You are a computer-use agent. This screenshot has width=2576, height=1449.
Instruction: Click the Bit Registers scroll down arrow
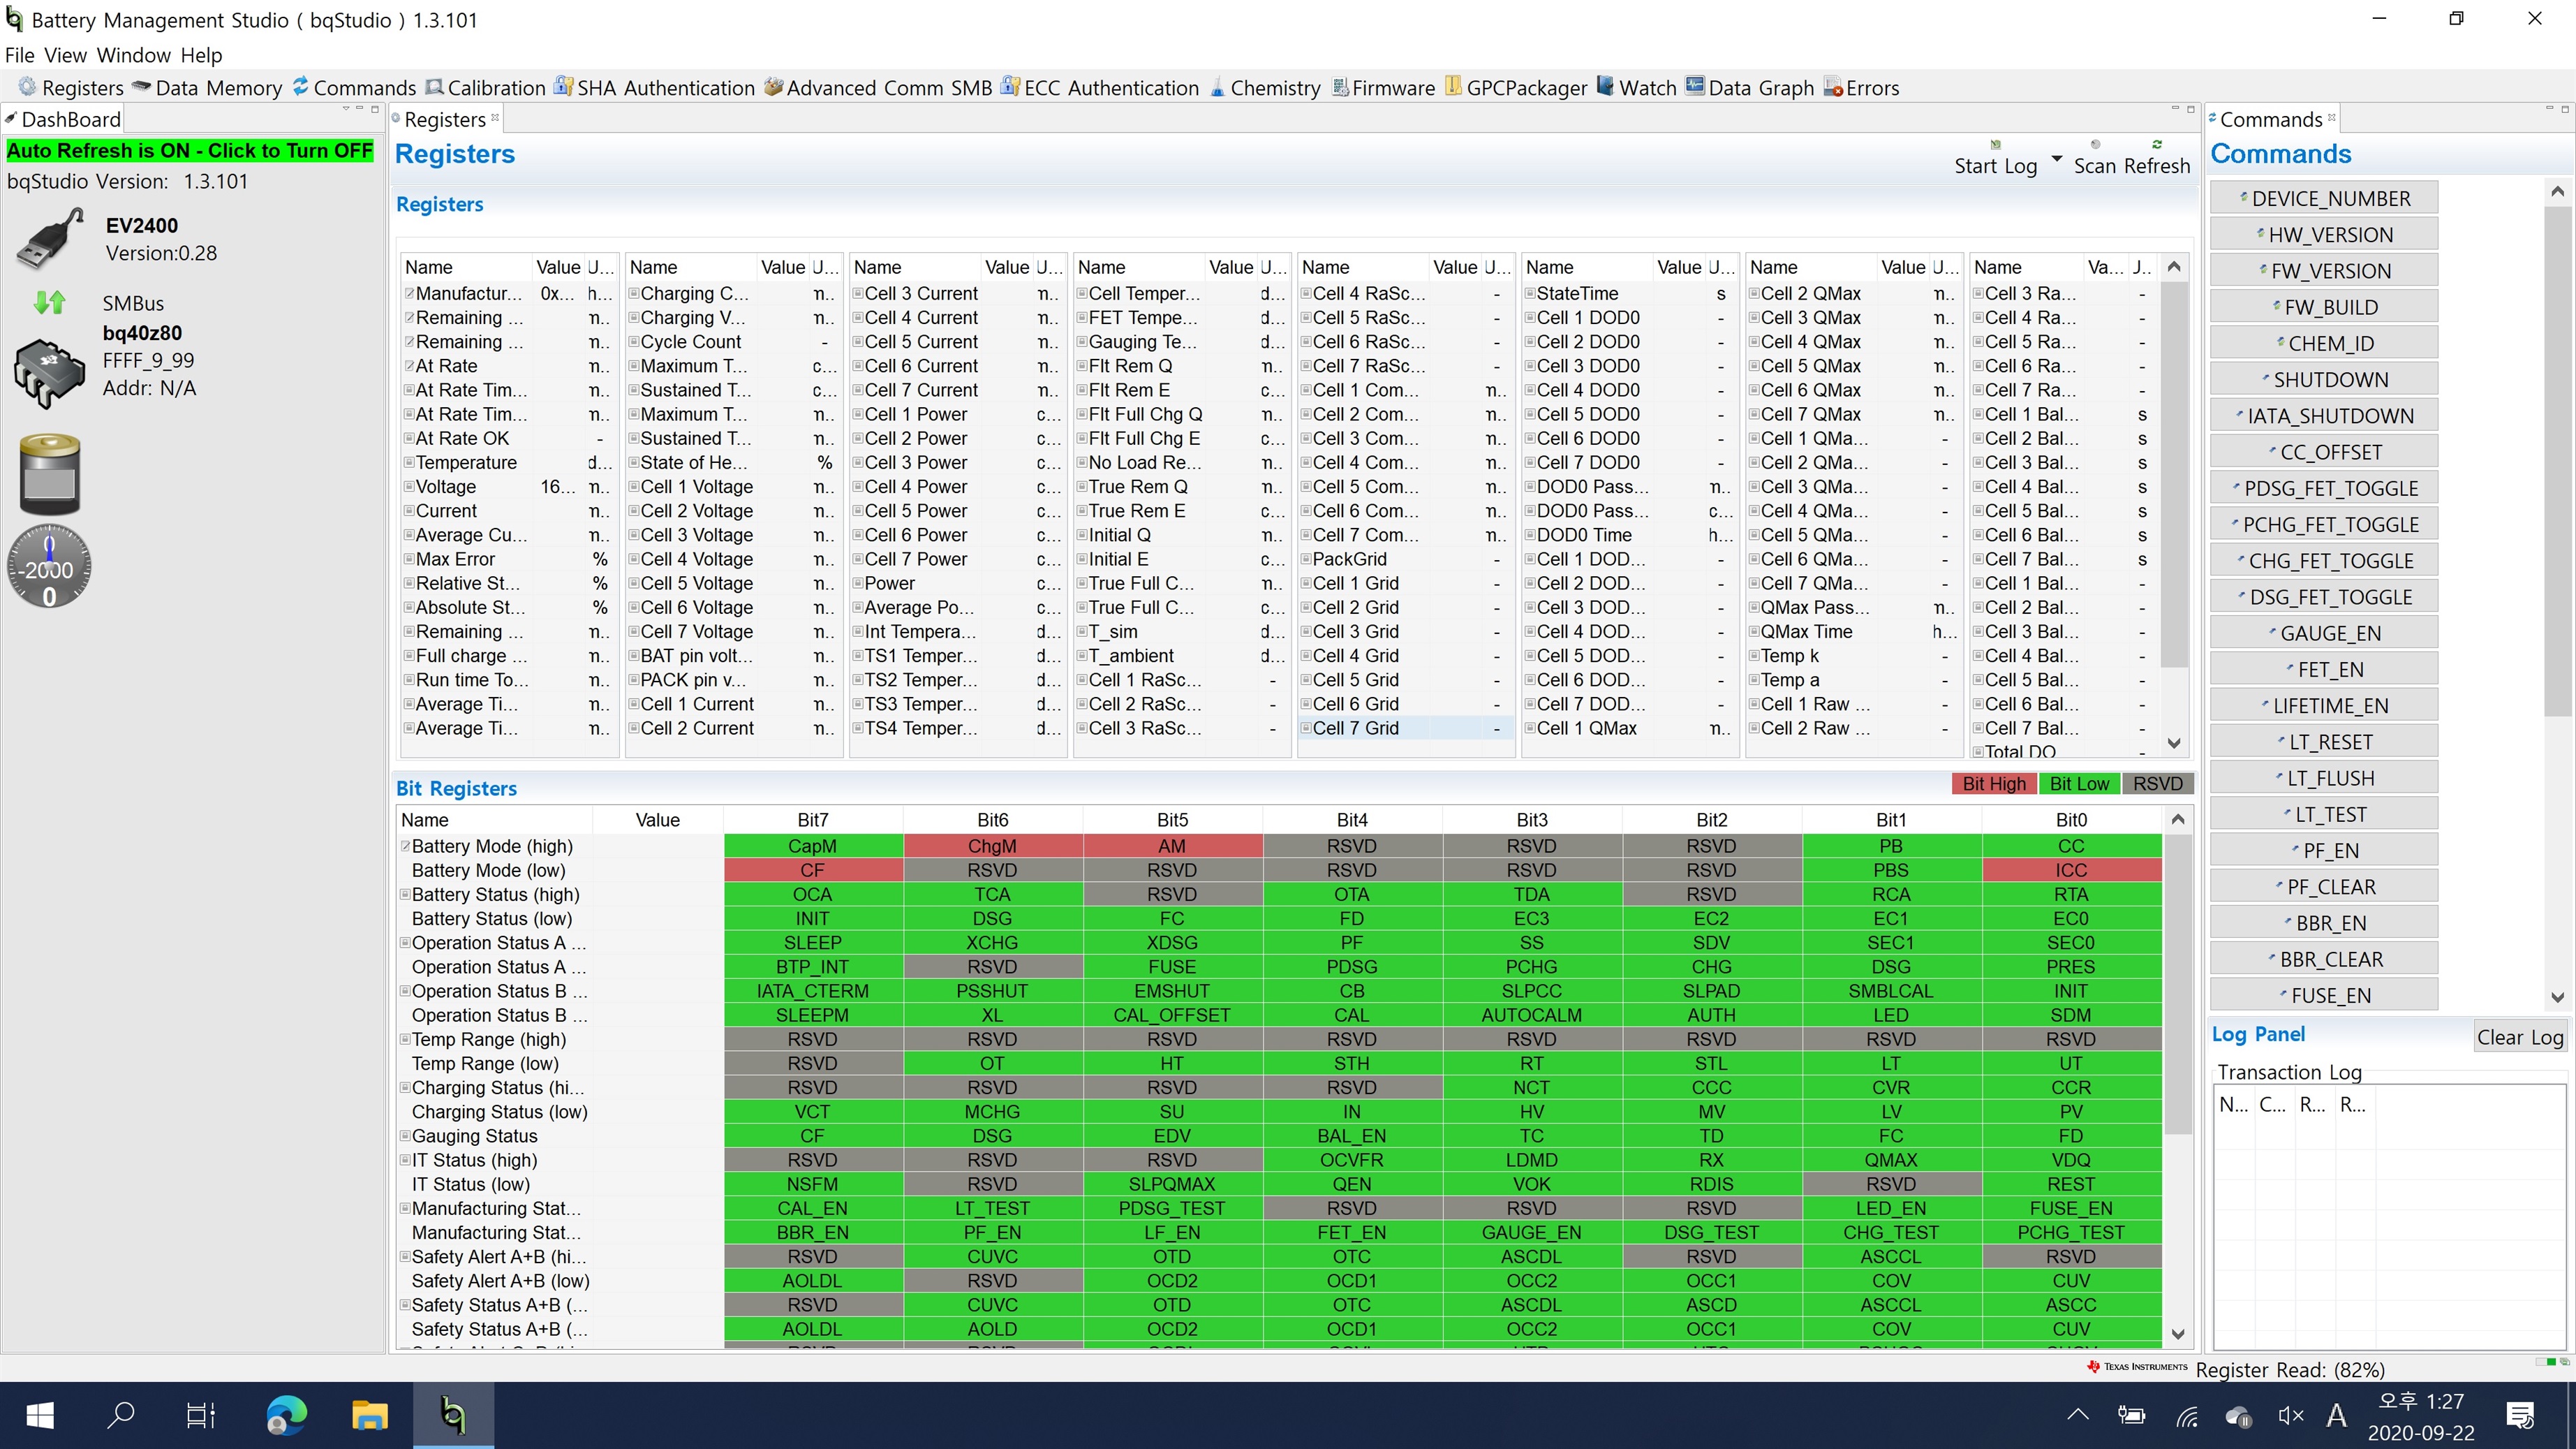(x=2178, y=1334)
